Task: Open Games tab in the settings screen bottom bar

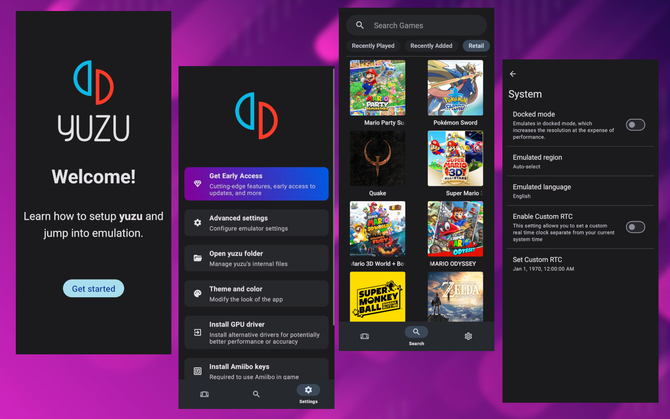Action: pos(204,394)
